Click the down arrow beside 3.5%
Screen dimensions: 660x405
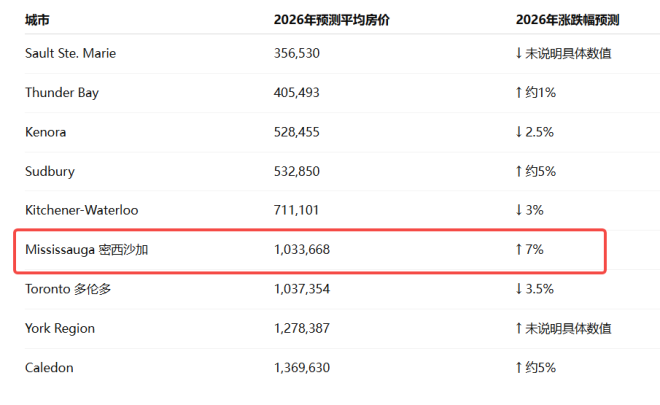(518, 289)
